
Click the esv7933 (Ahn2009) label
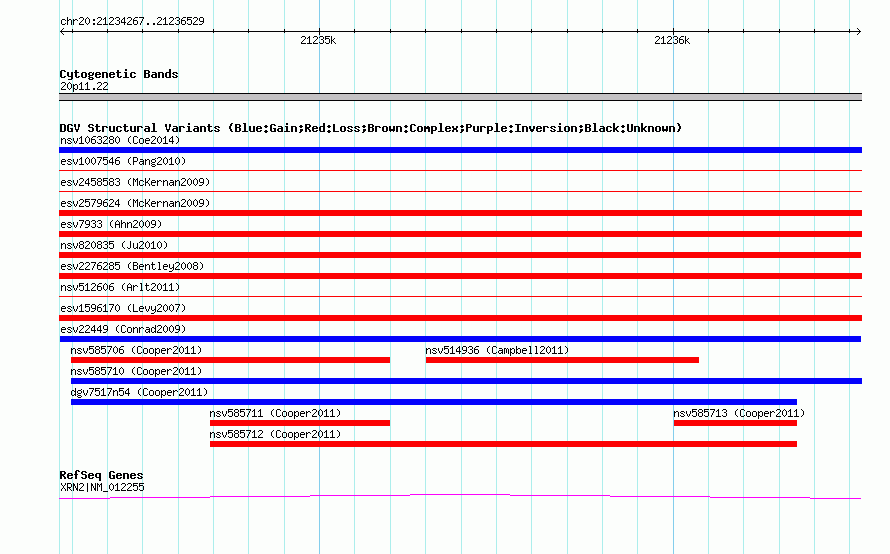111,224
